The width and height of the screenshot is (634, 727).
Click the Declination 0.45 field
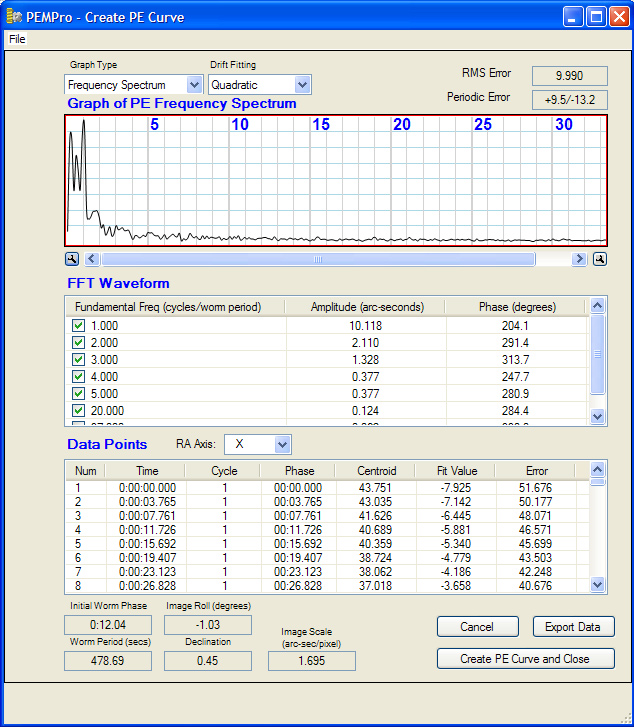(x=208, y=661)
